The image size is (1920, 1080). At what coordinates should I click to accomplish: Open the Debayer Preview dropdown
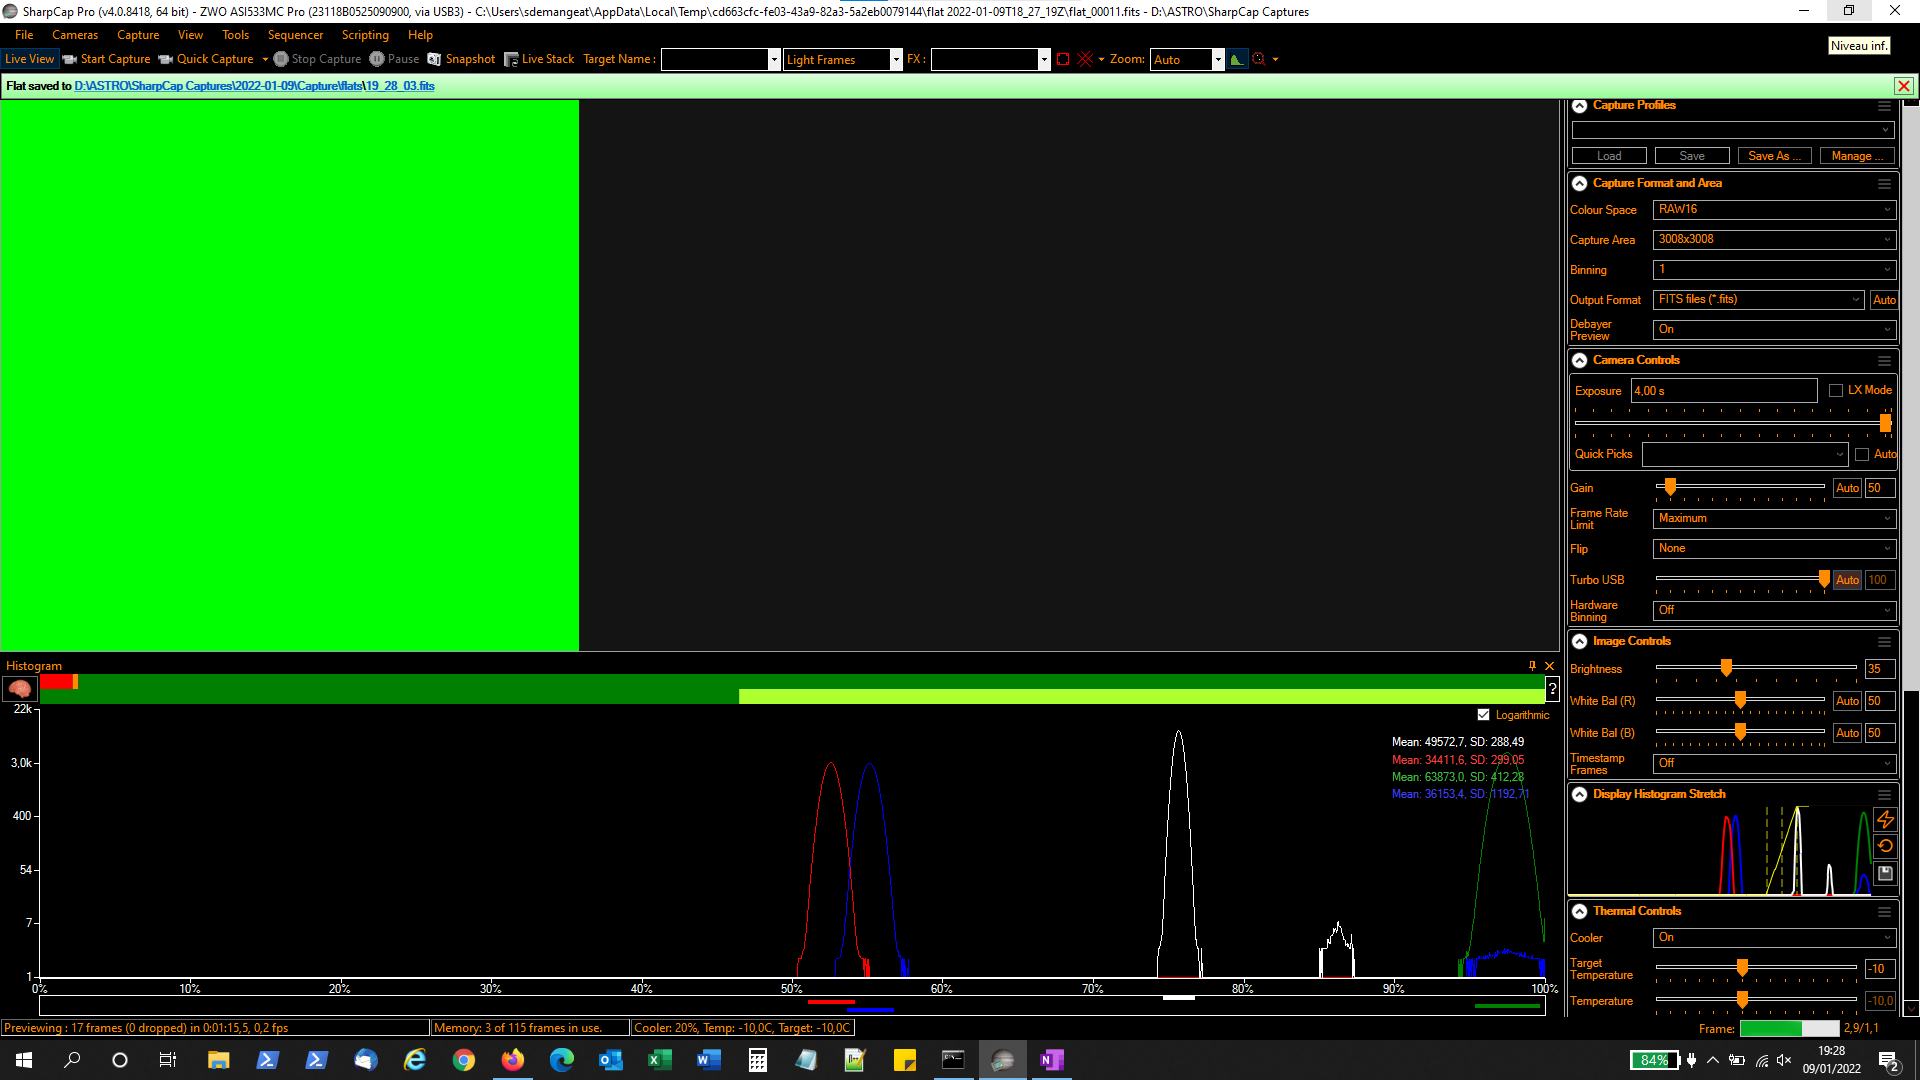coord(1774,330)
